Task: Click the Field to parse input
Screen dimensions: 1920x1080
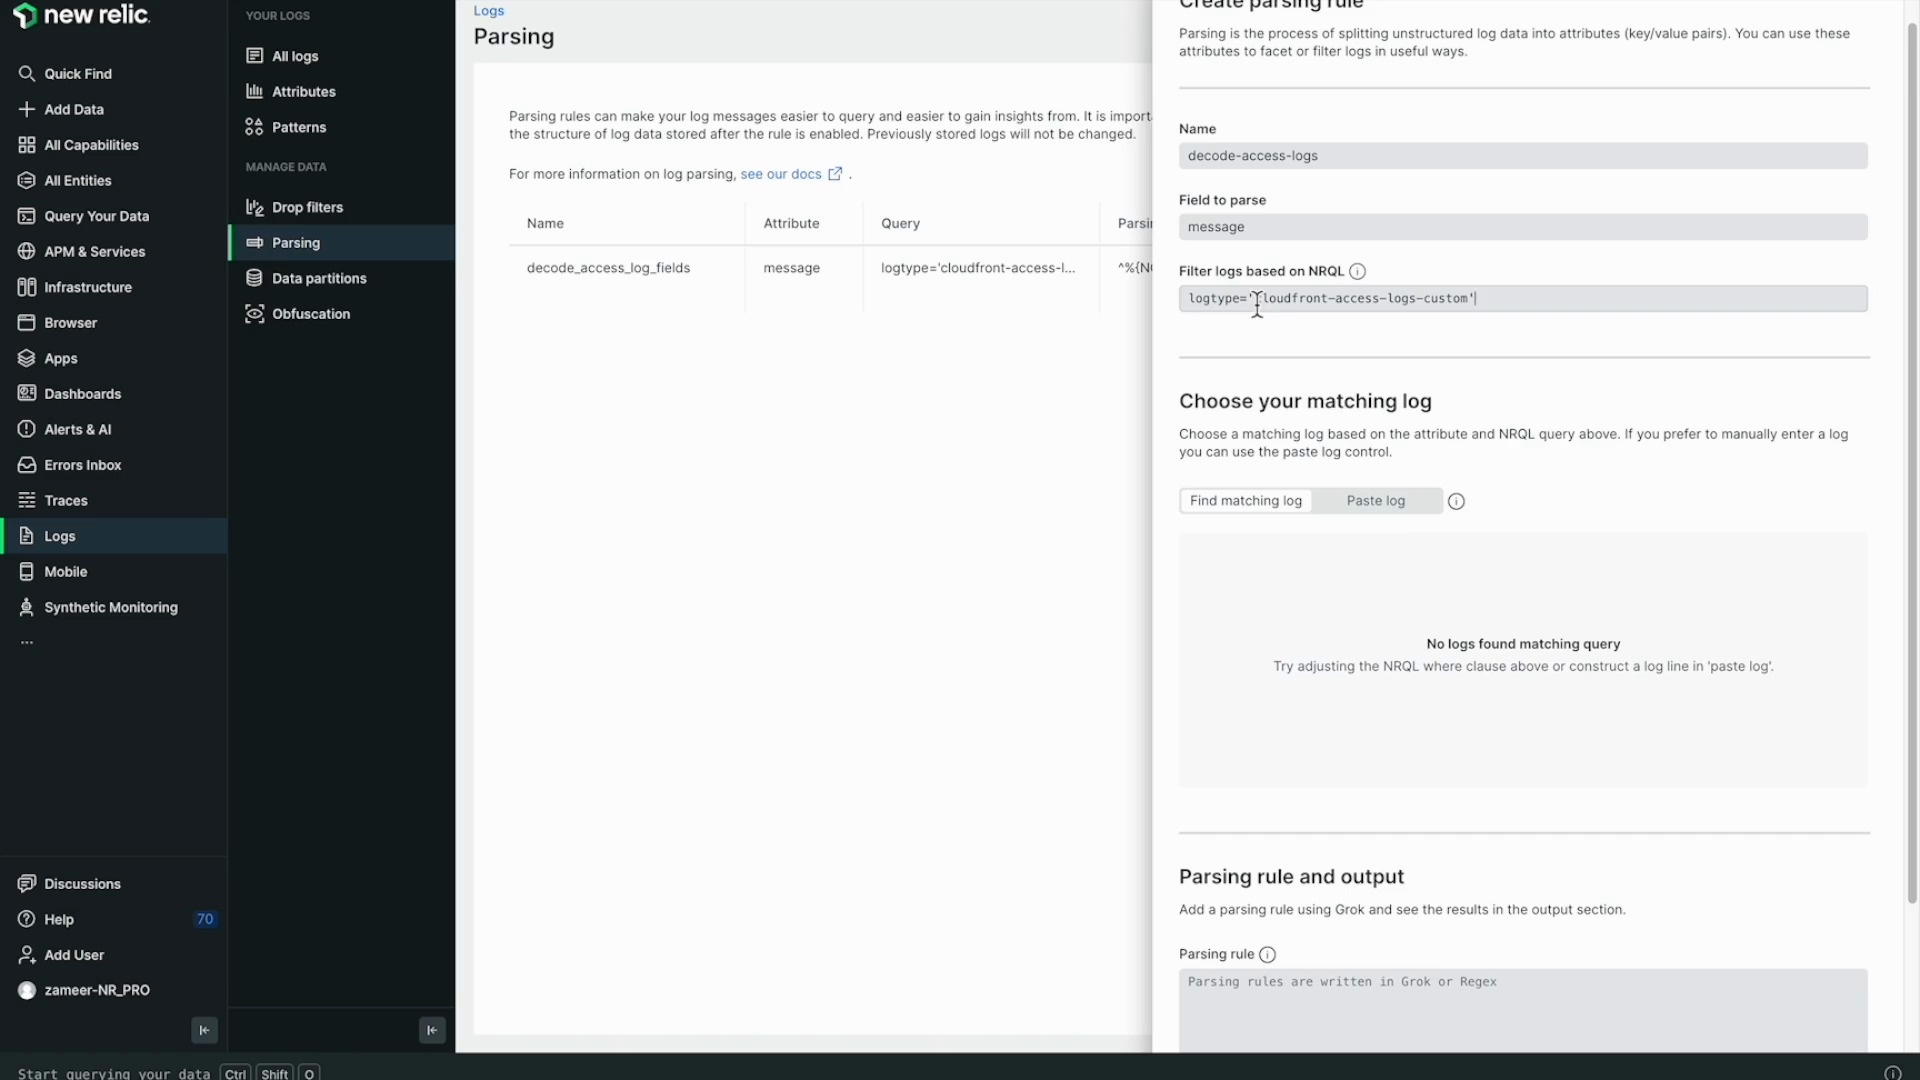Action: click(1523, 227)
